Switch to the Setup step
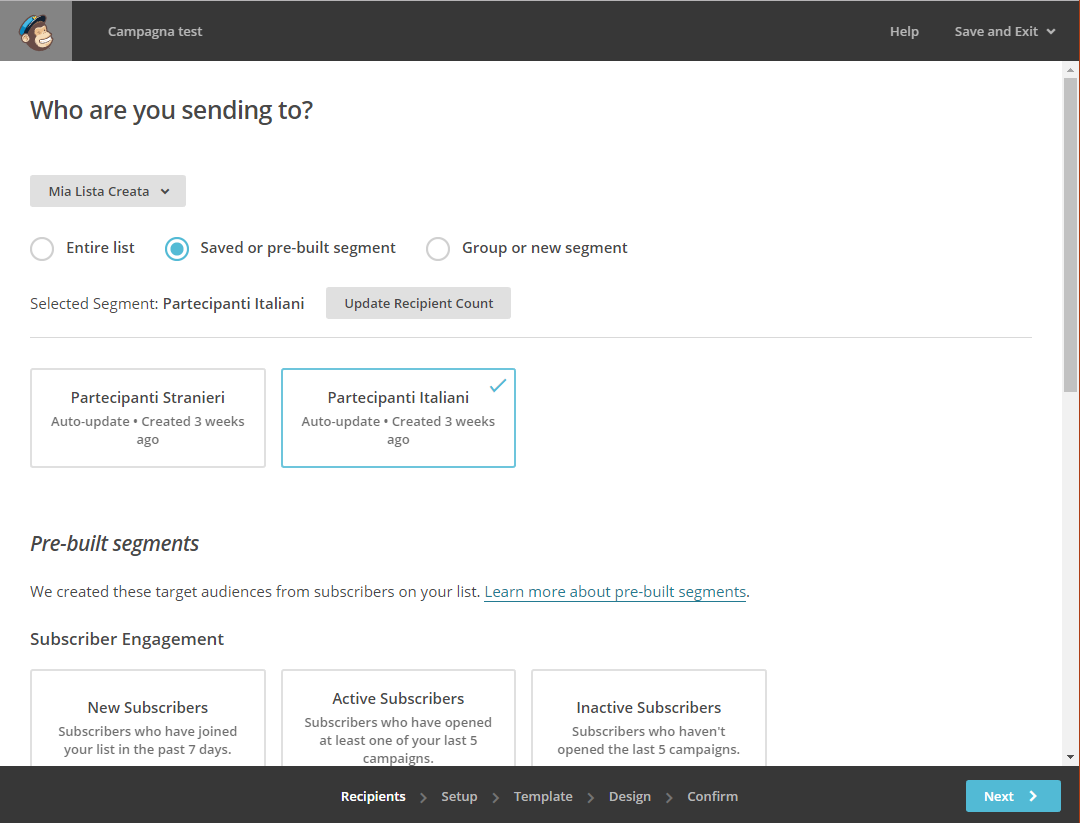Viewport: 1080px width, 823px height. (459, 796)
